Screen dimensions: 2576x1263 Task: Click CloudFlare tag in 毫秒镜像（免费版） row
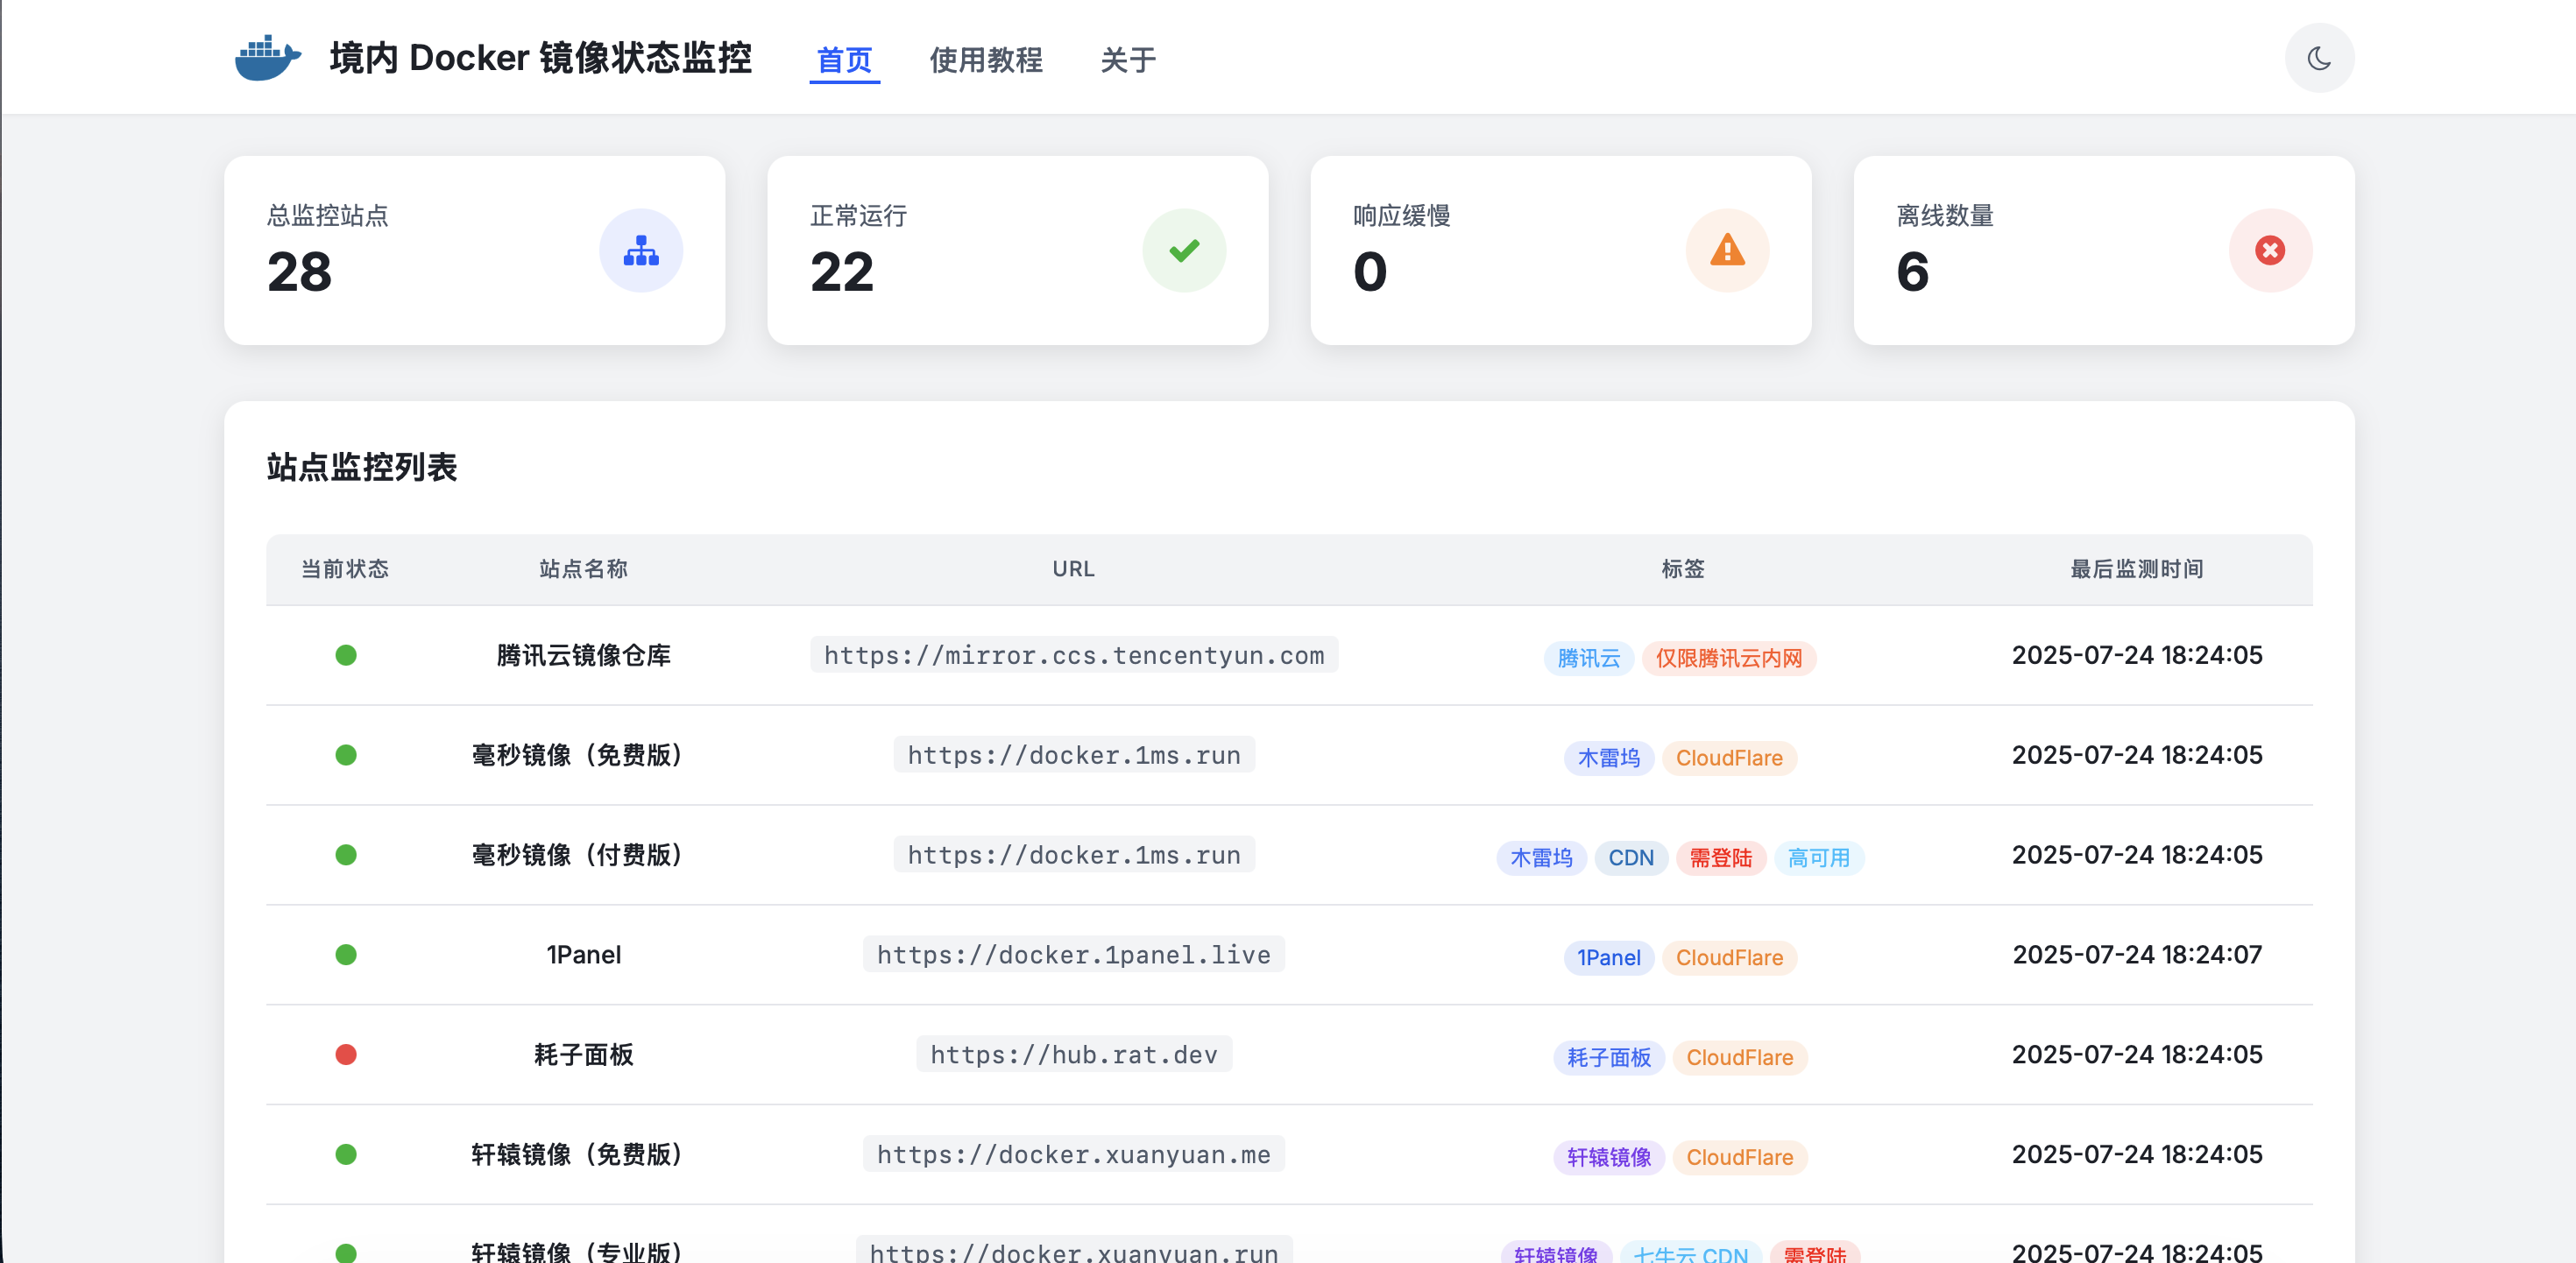coord(1729,758)
